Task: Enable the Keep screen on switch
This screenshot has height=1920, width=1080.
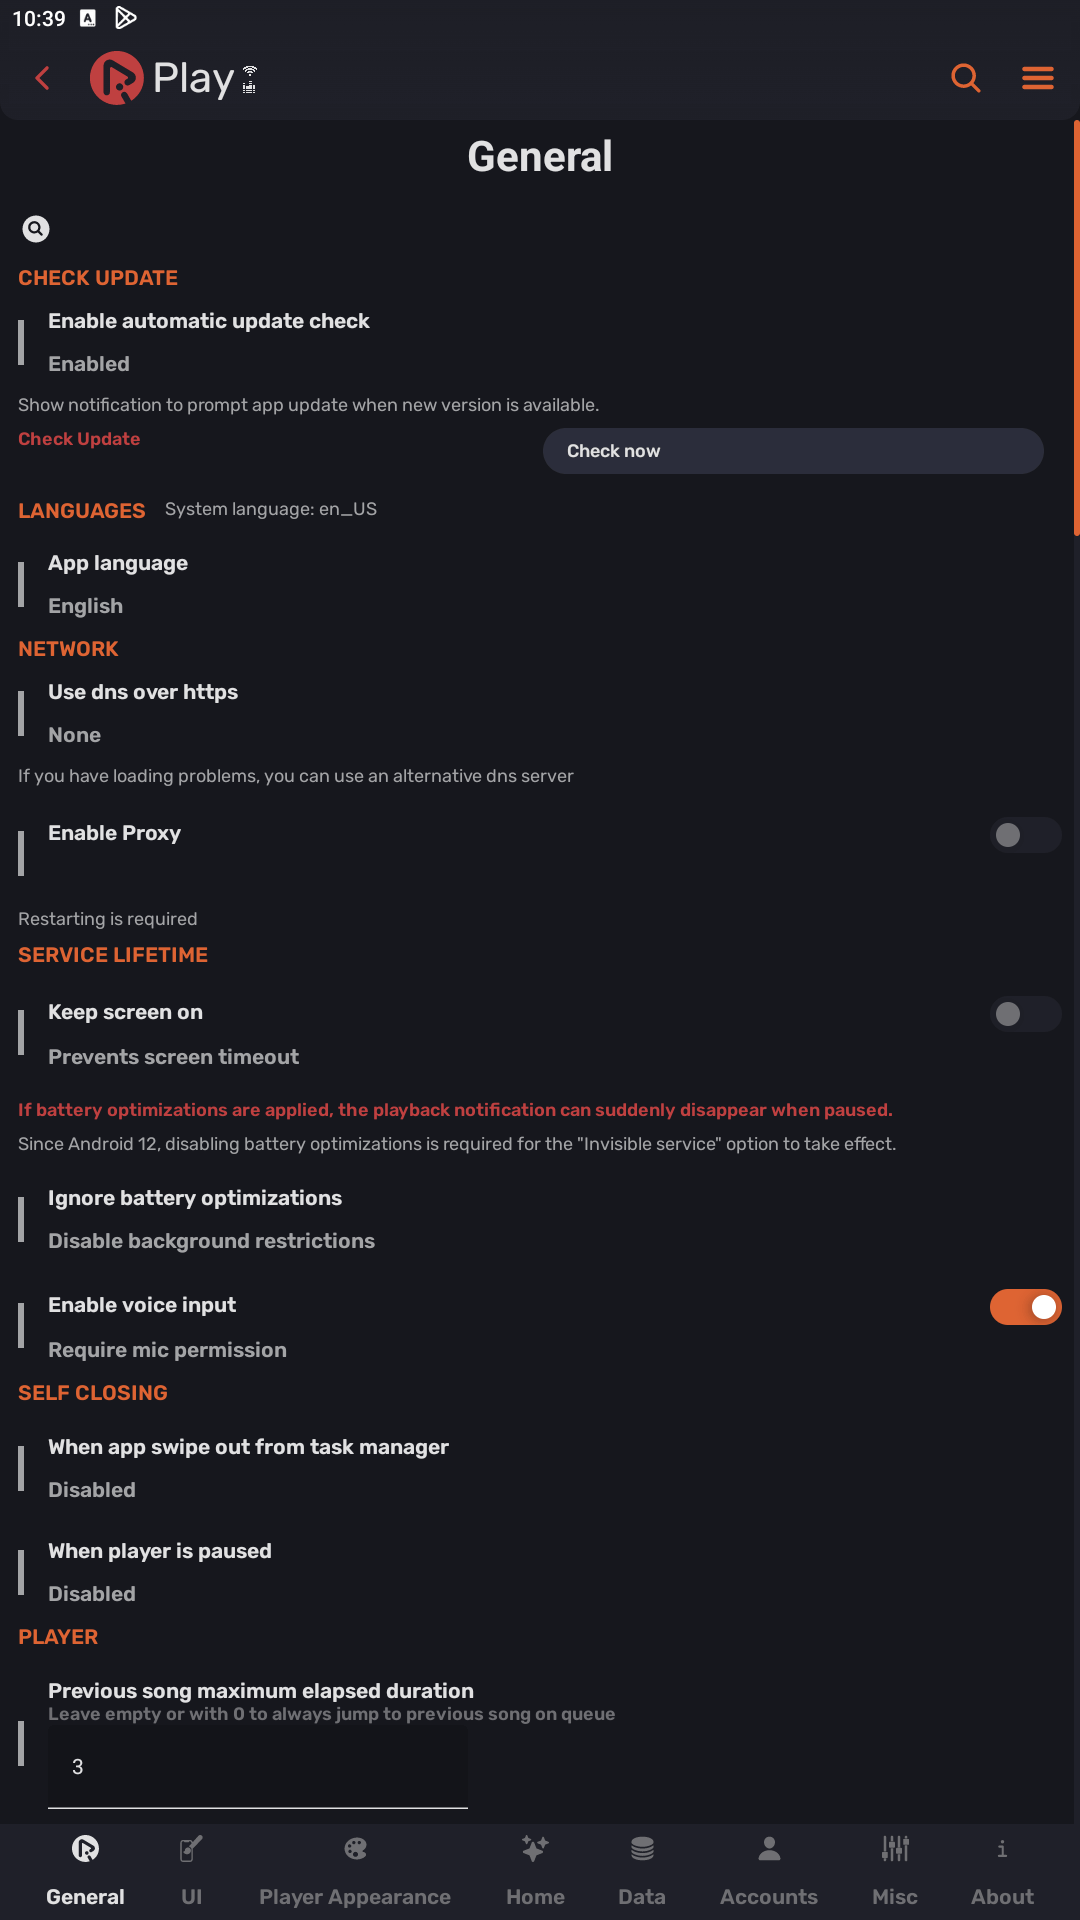Action: [x=1025, y=1014]
